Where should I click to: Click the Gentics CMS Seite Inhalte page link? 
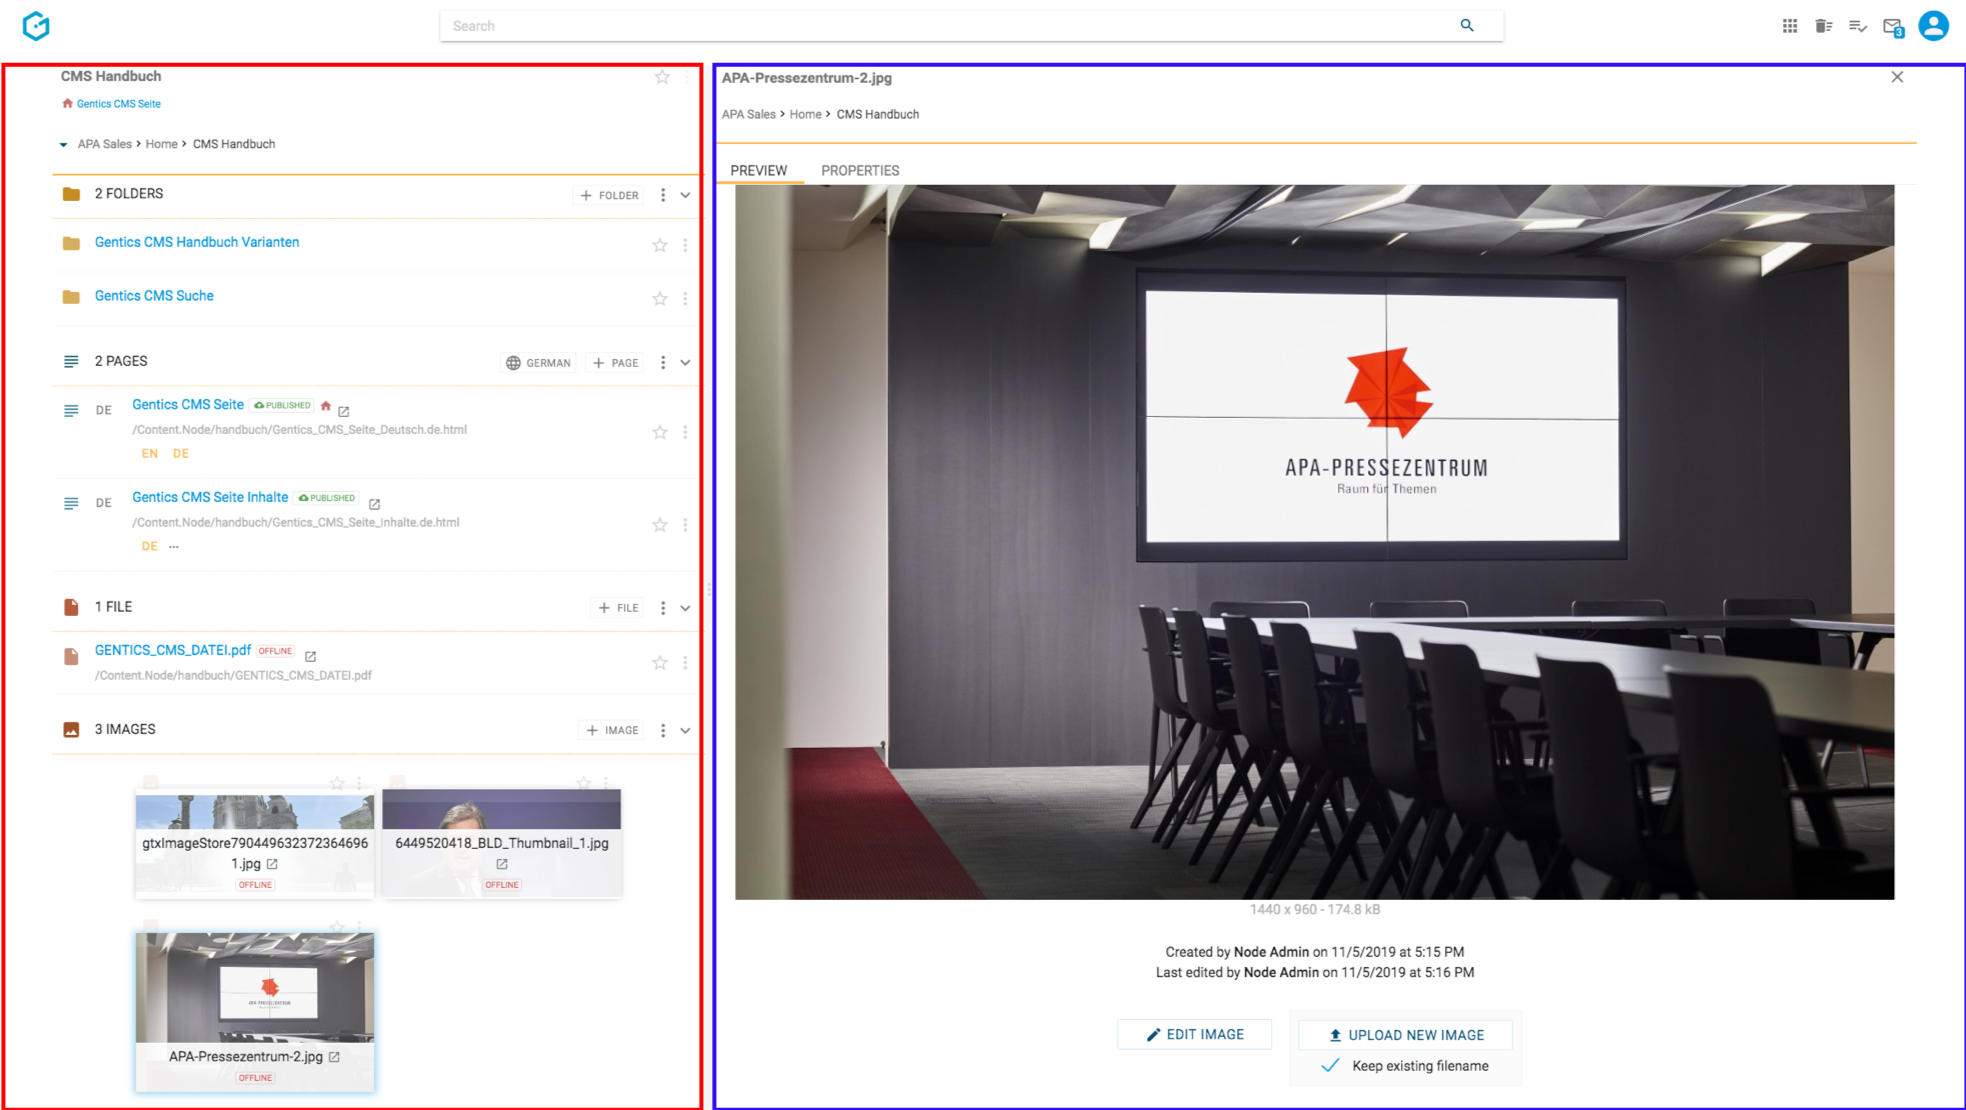pos(209,497)
